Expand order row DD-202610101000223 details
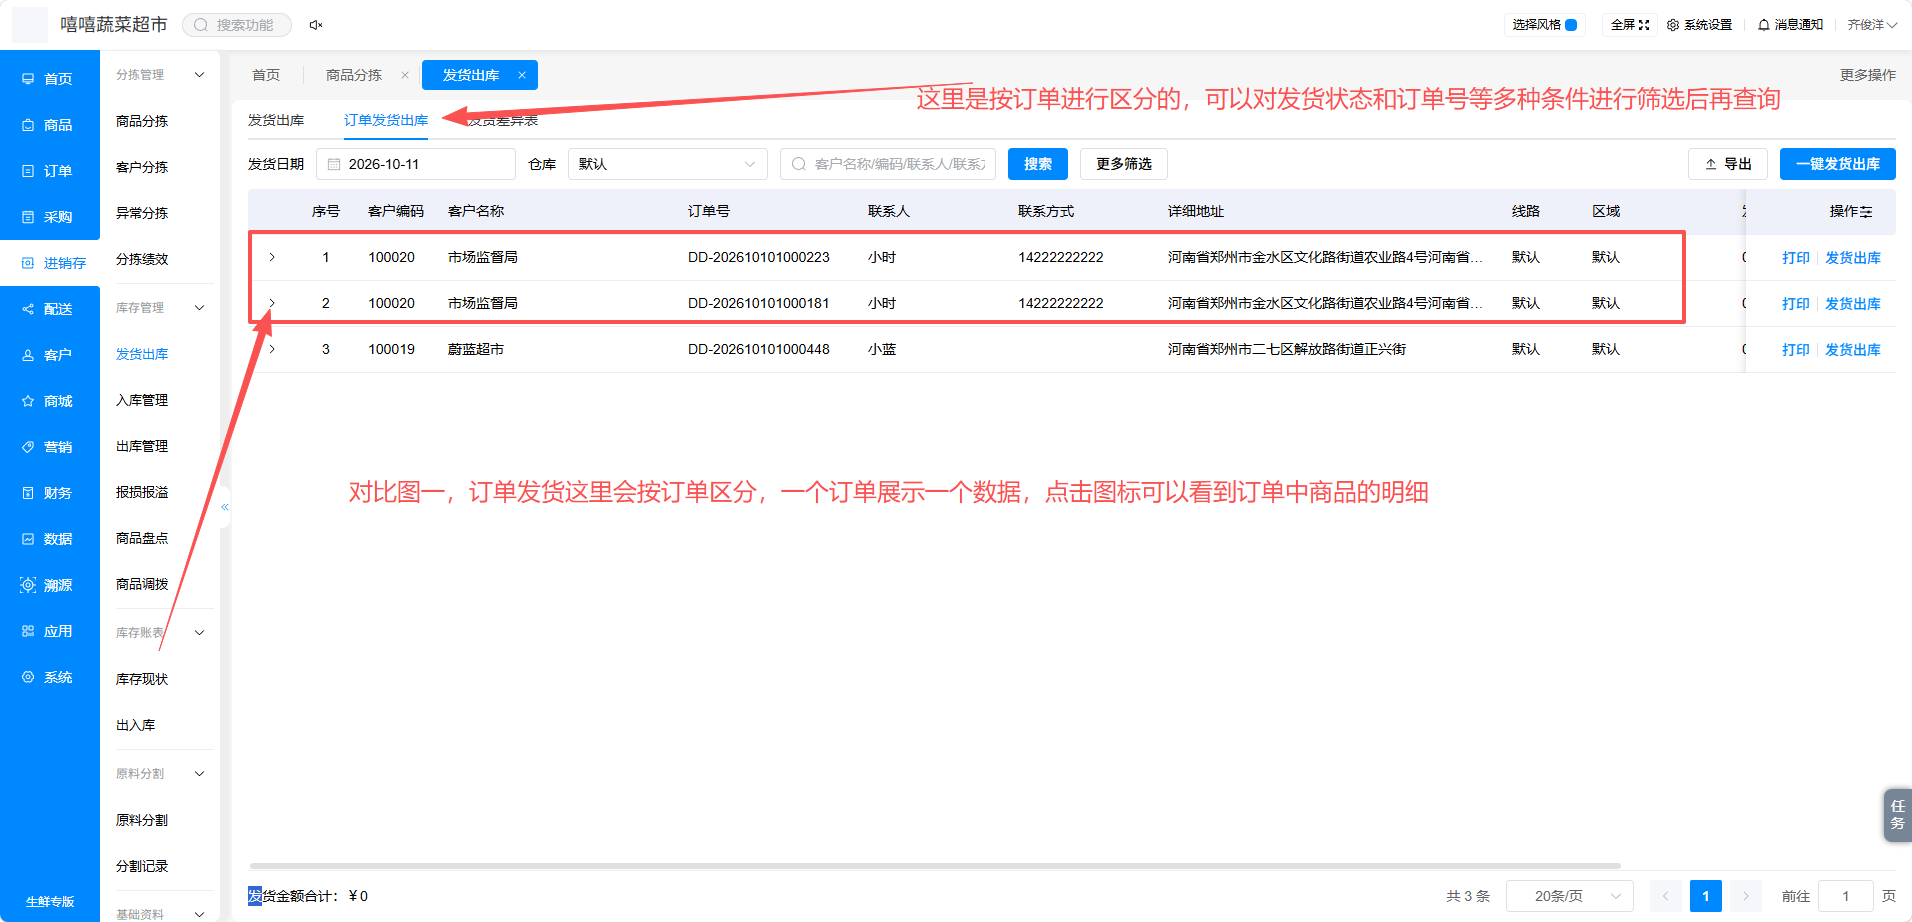This screenshot has width=1912, height=922. [272, 257]
